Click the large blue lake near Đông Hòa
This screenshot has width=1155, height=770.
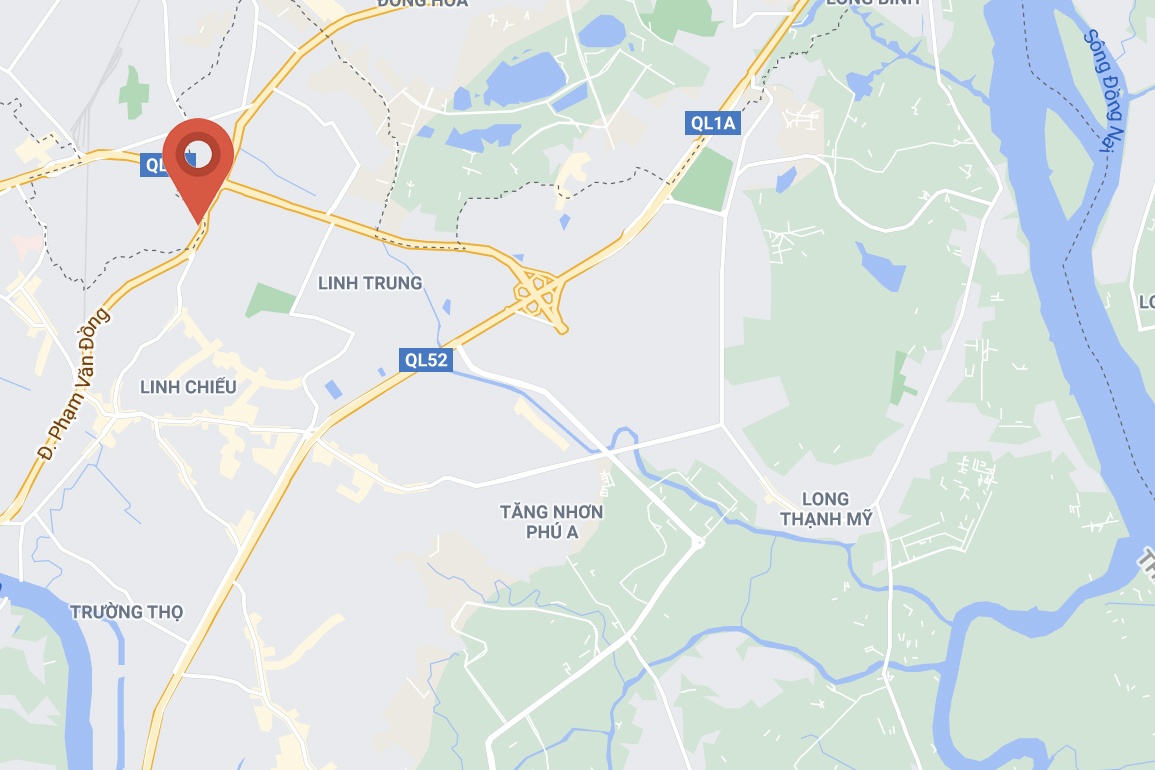tap(524, 80)
